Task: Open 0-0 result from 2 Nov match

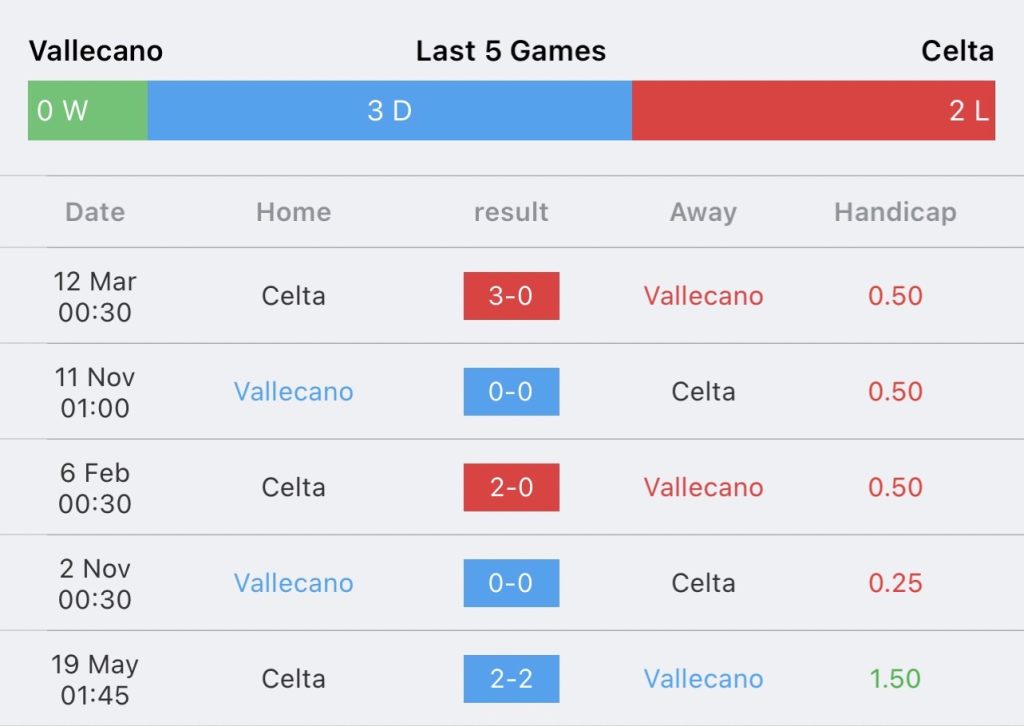Action: [511, 583]
